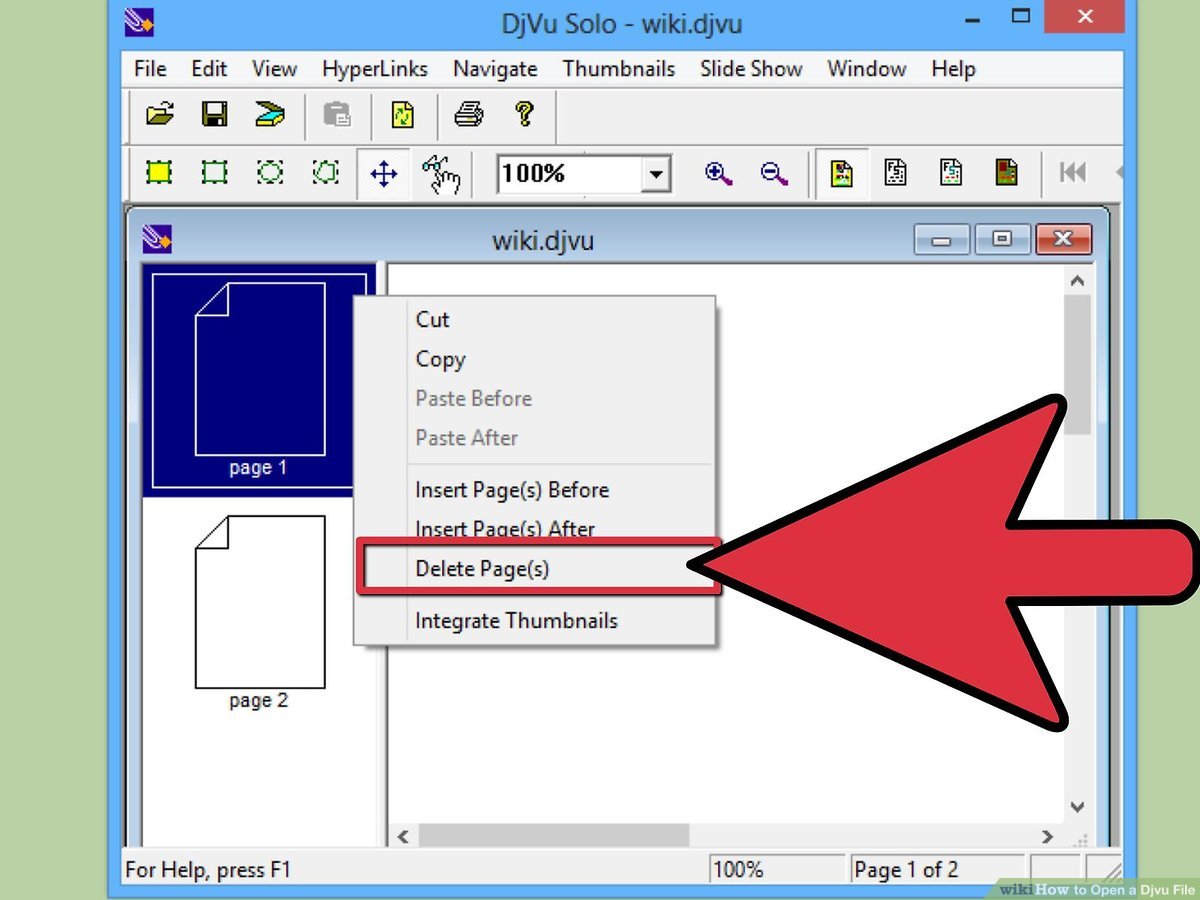Select the pan (four-arrow move) tool
1200x900 pixels.
click(384, 174)
